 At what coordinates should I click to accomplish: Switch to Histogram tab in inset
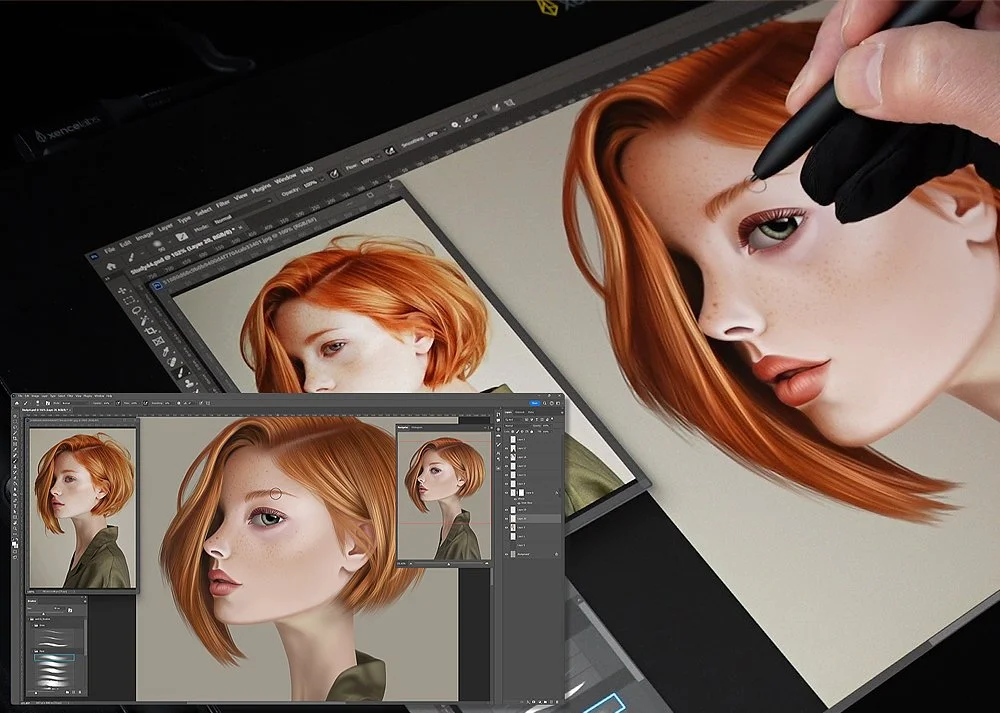tap(416, 427)
